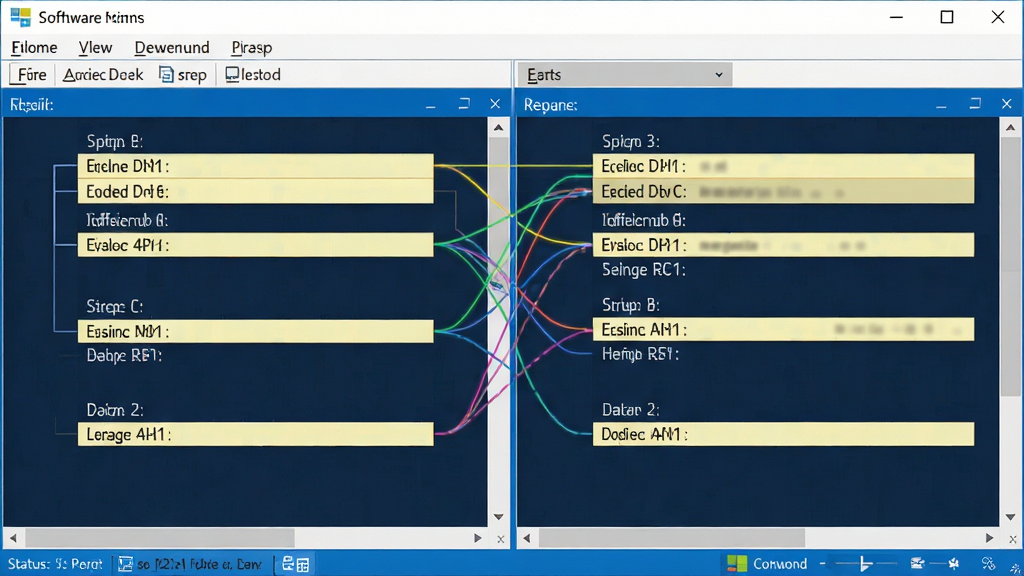Close the Rbseiit panel

point(495,104)
